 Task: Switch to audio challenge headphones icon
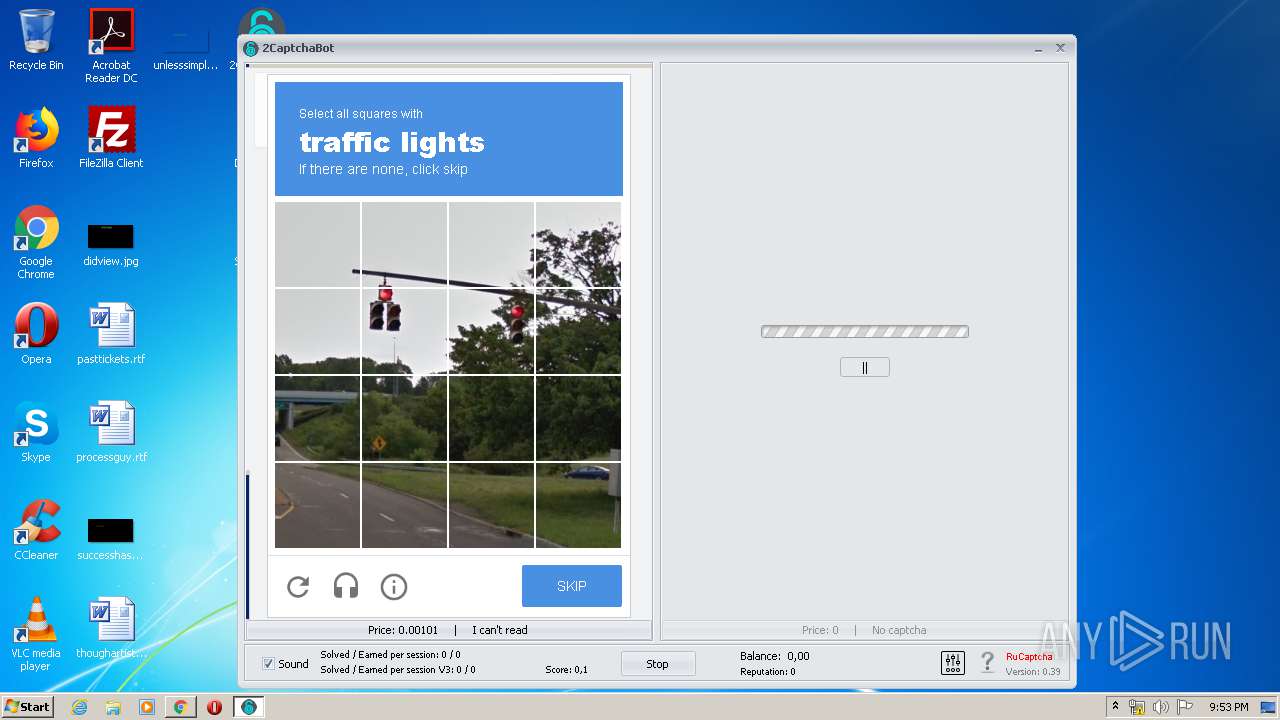346,587
